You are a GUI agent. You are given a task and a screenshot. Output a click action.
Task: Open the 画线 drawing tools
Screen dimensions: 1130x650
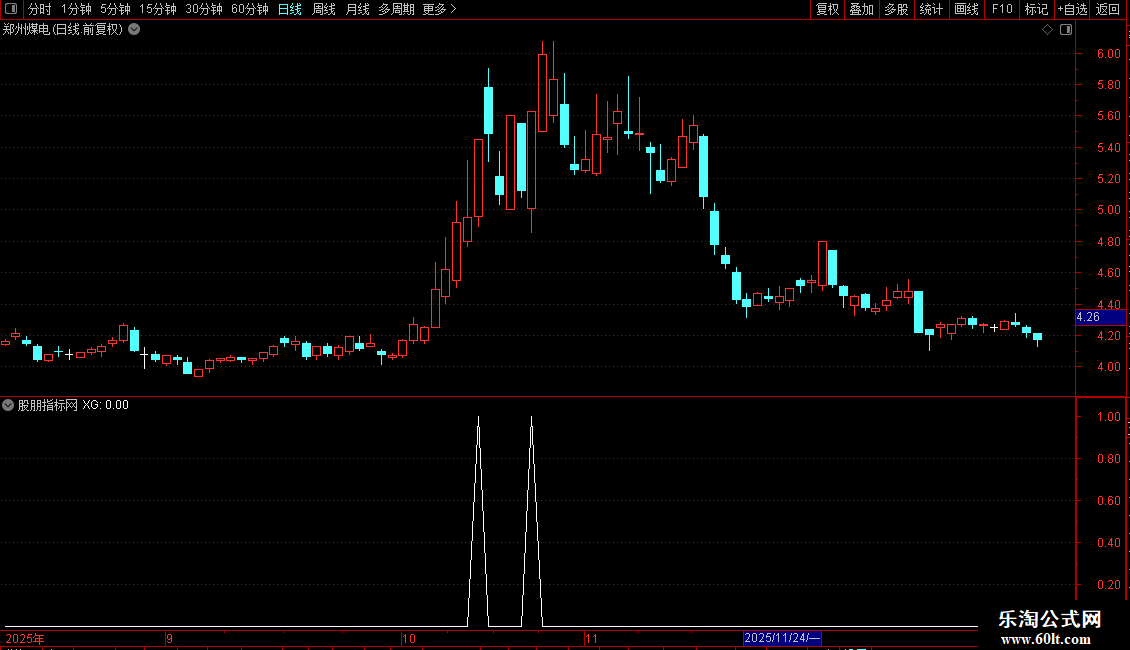[966, 9]
